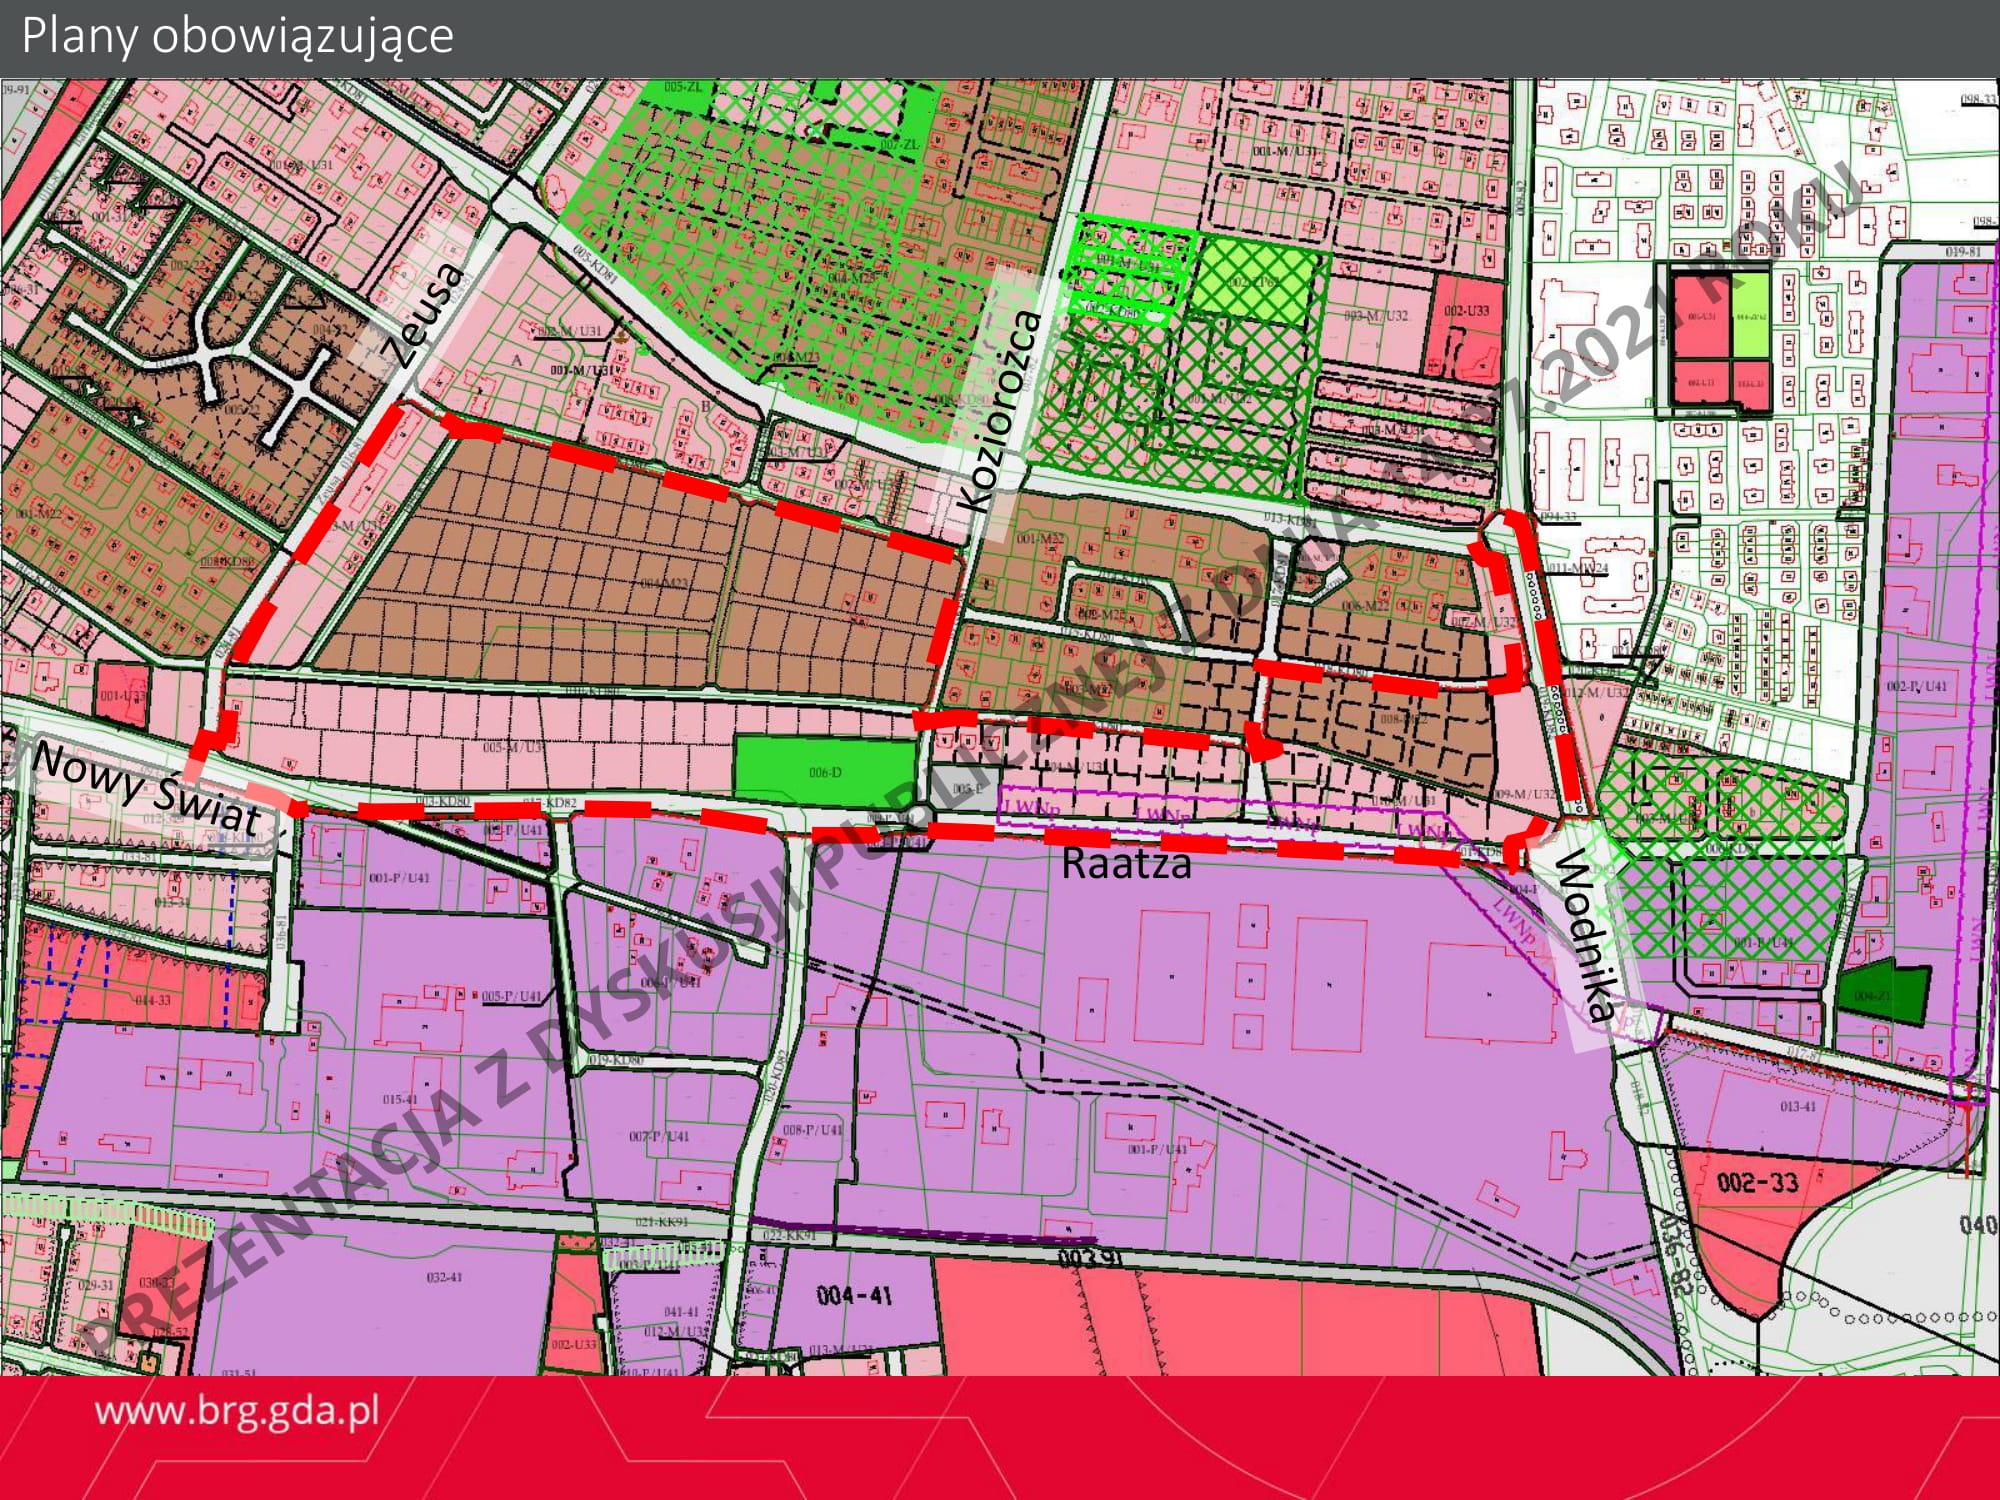Click the 002-P/U41 label on the right edge
This screenshot has width=2000, height=1500.
click(1916, 687)
